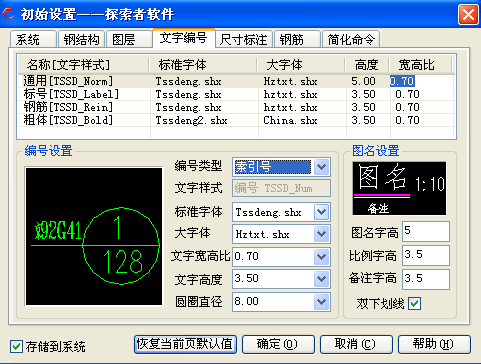Open the 文字宽高比 dropdown
This screenshot has height=364, width=481.
point(321,257)
